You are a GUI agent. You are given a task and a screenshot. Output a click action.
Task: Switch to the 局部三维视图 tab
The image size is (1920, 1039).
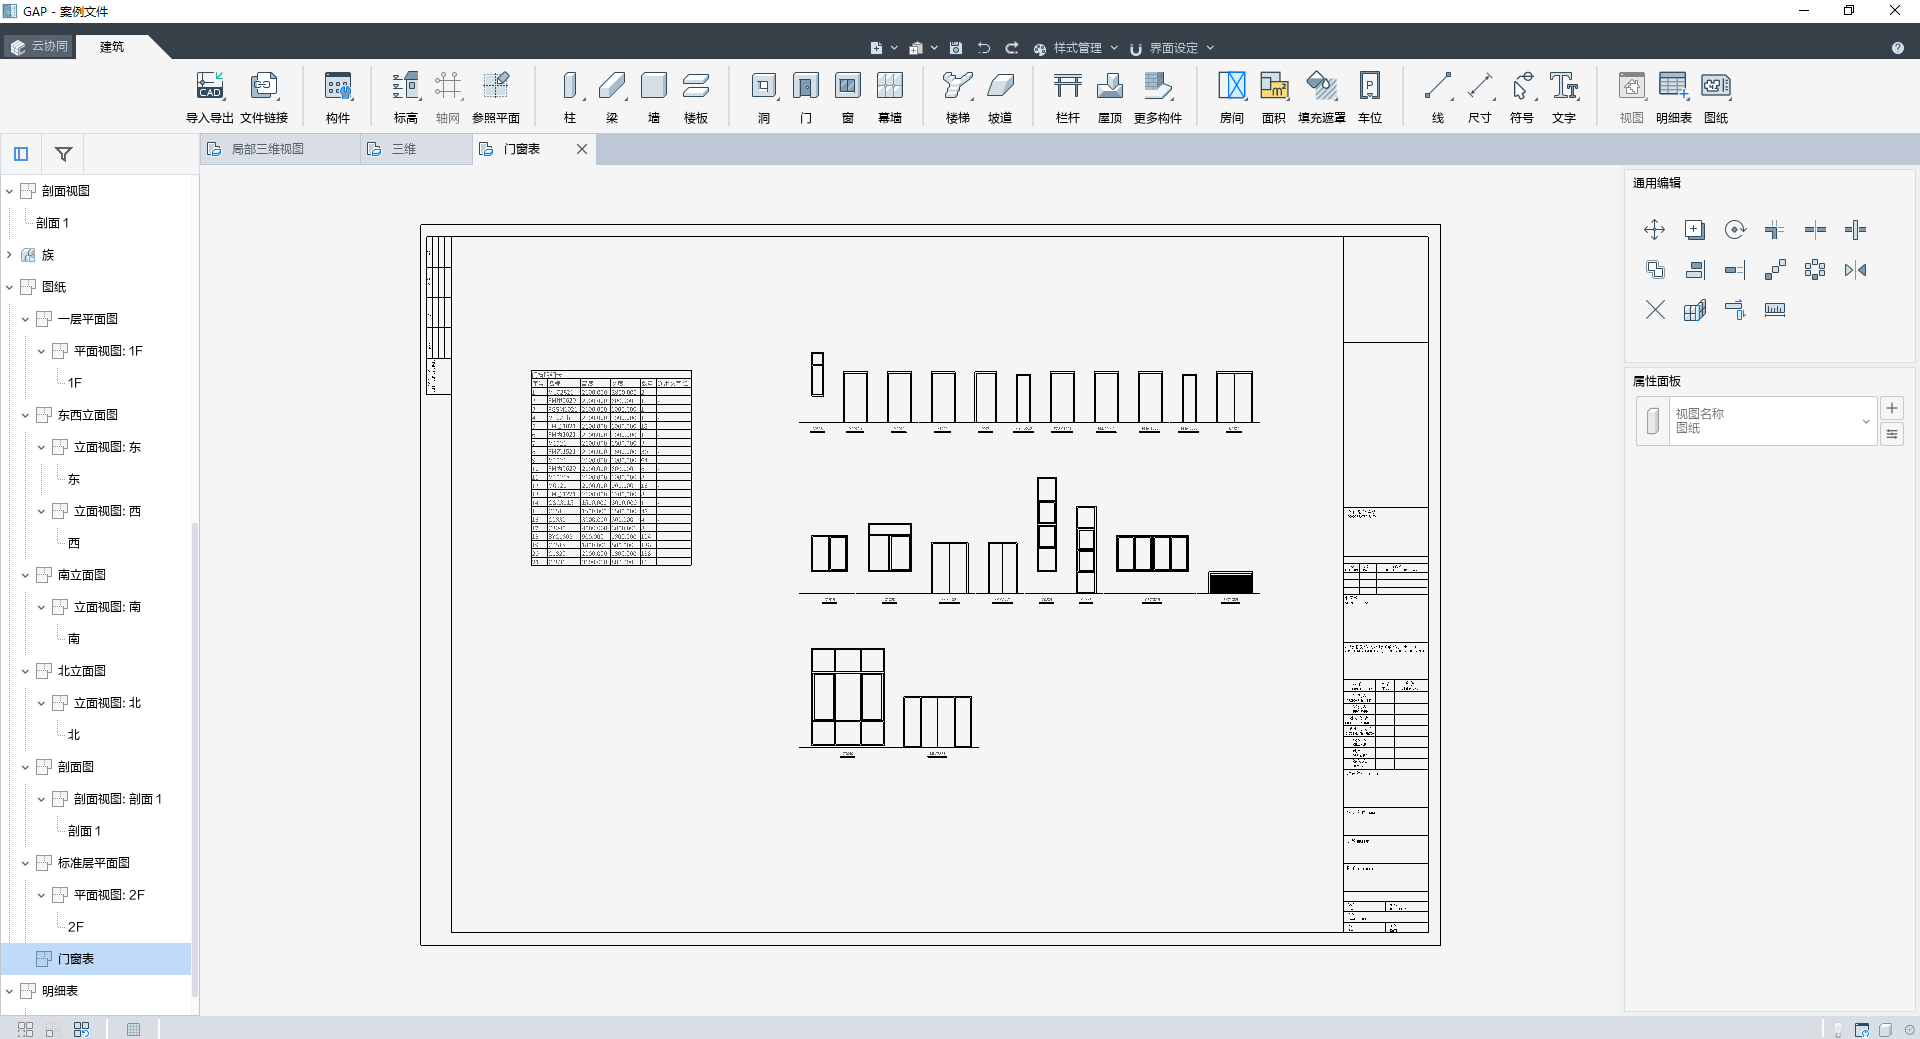280,149
